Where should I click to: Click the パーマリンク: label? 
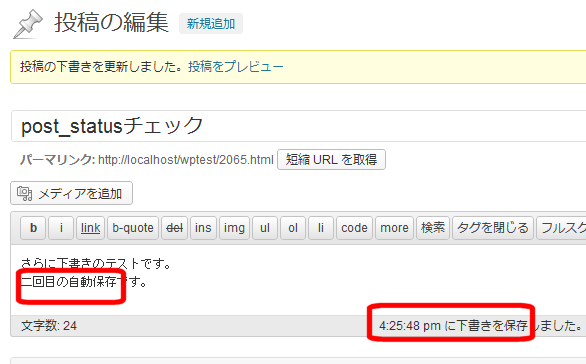[x=58, y=160]
